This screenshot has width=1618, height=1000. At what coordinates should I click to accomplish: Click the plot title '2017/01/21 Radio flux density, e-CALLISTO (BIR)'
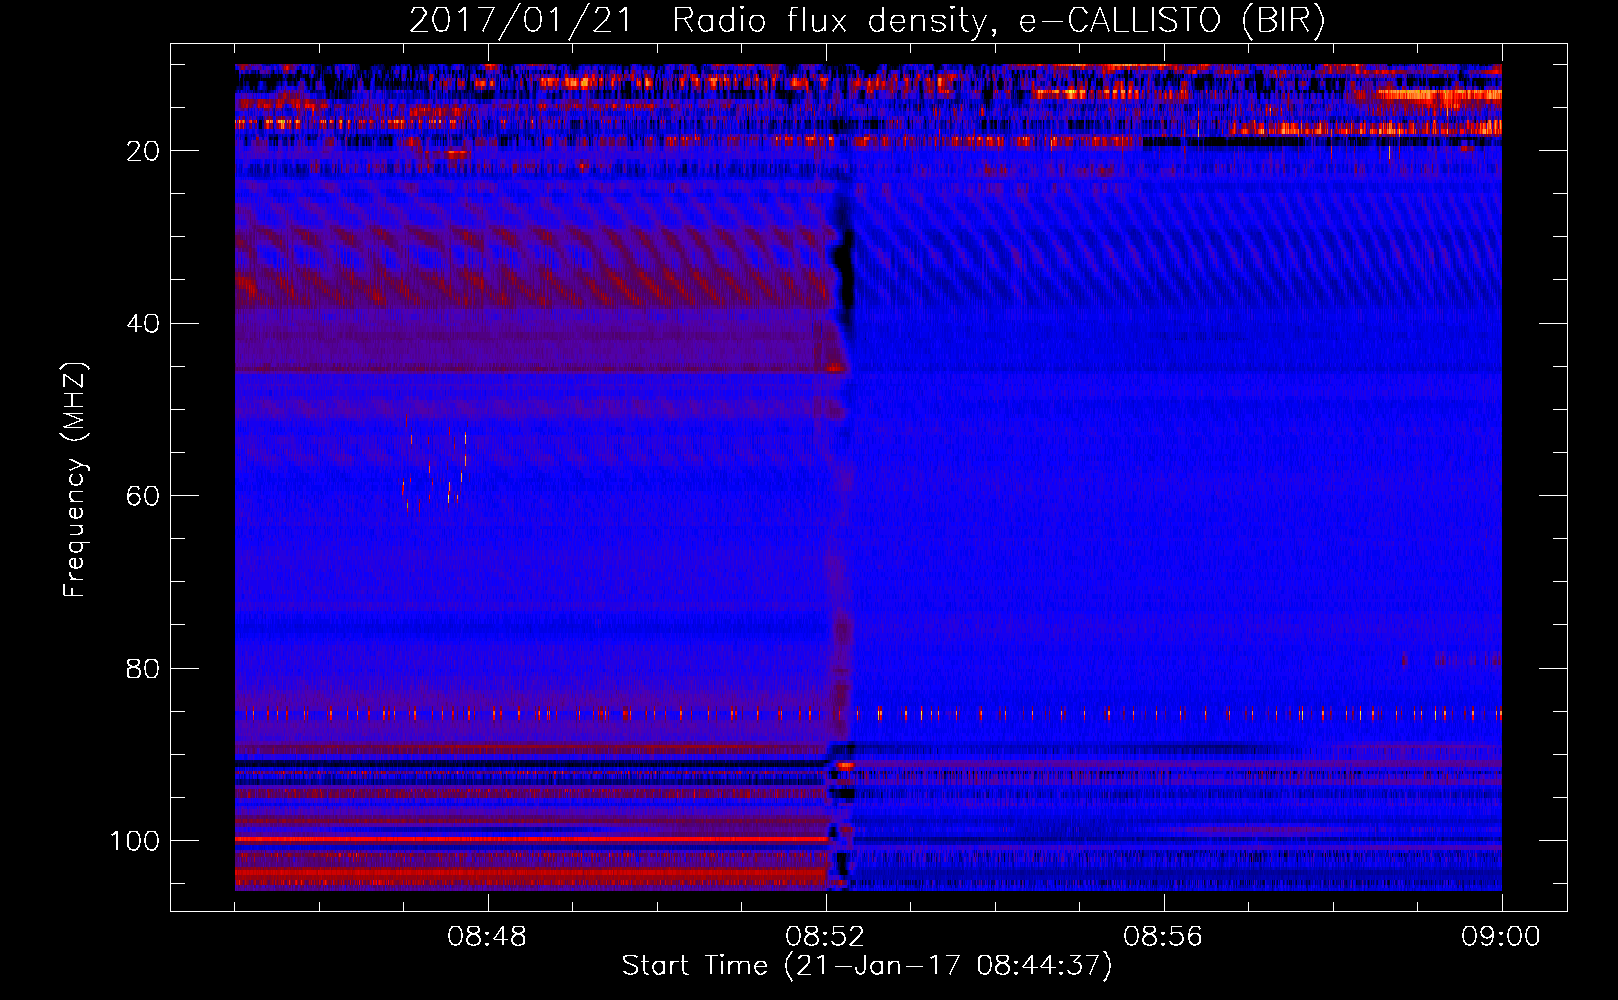click(x=867, y=21)
